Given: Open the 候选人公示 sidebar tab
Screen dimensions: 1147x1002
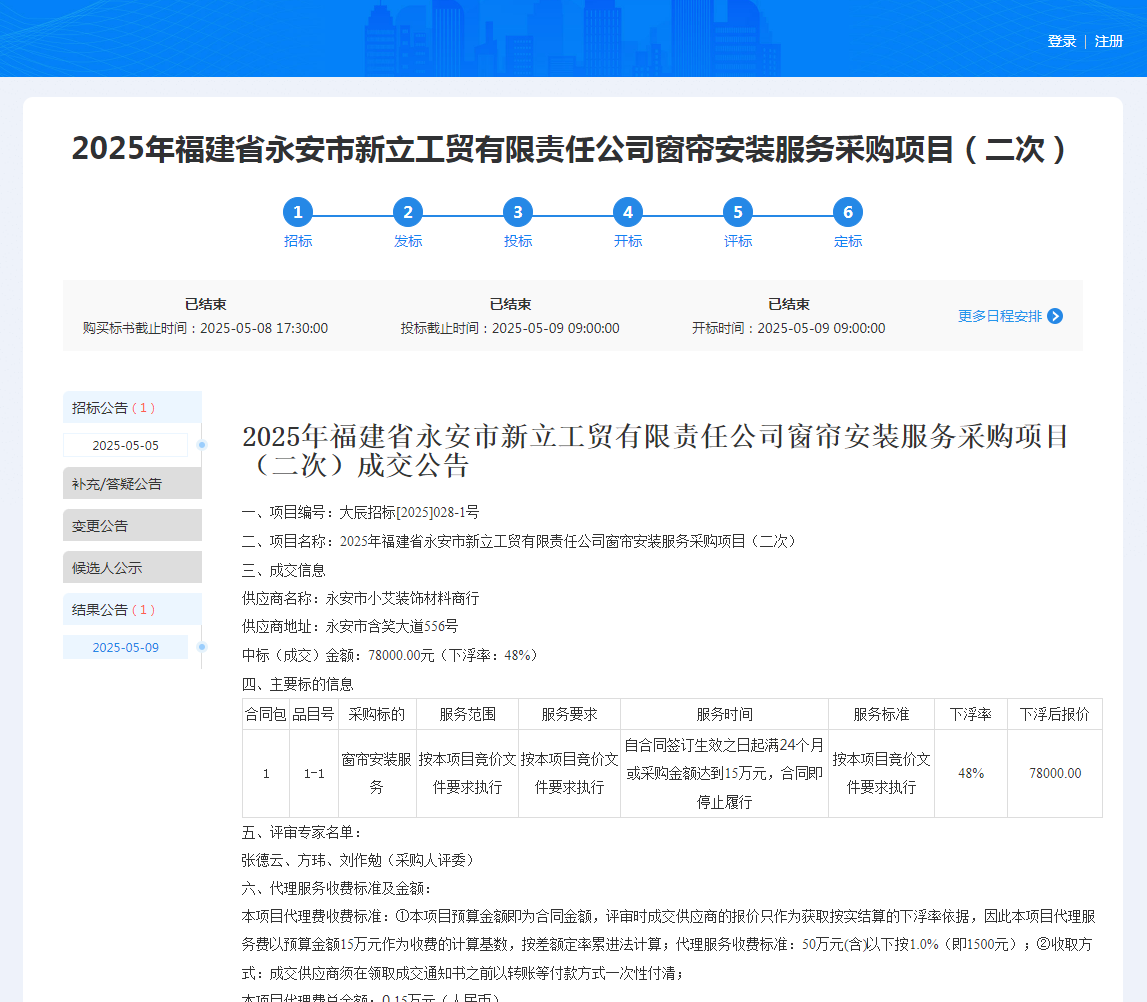Looking at the screenshot, I should click(x=132, y=567).
